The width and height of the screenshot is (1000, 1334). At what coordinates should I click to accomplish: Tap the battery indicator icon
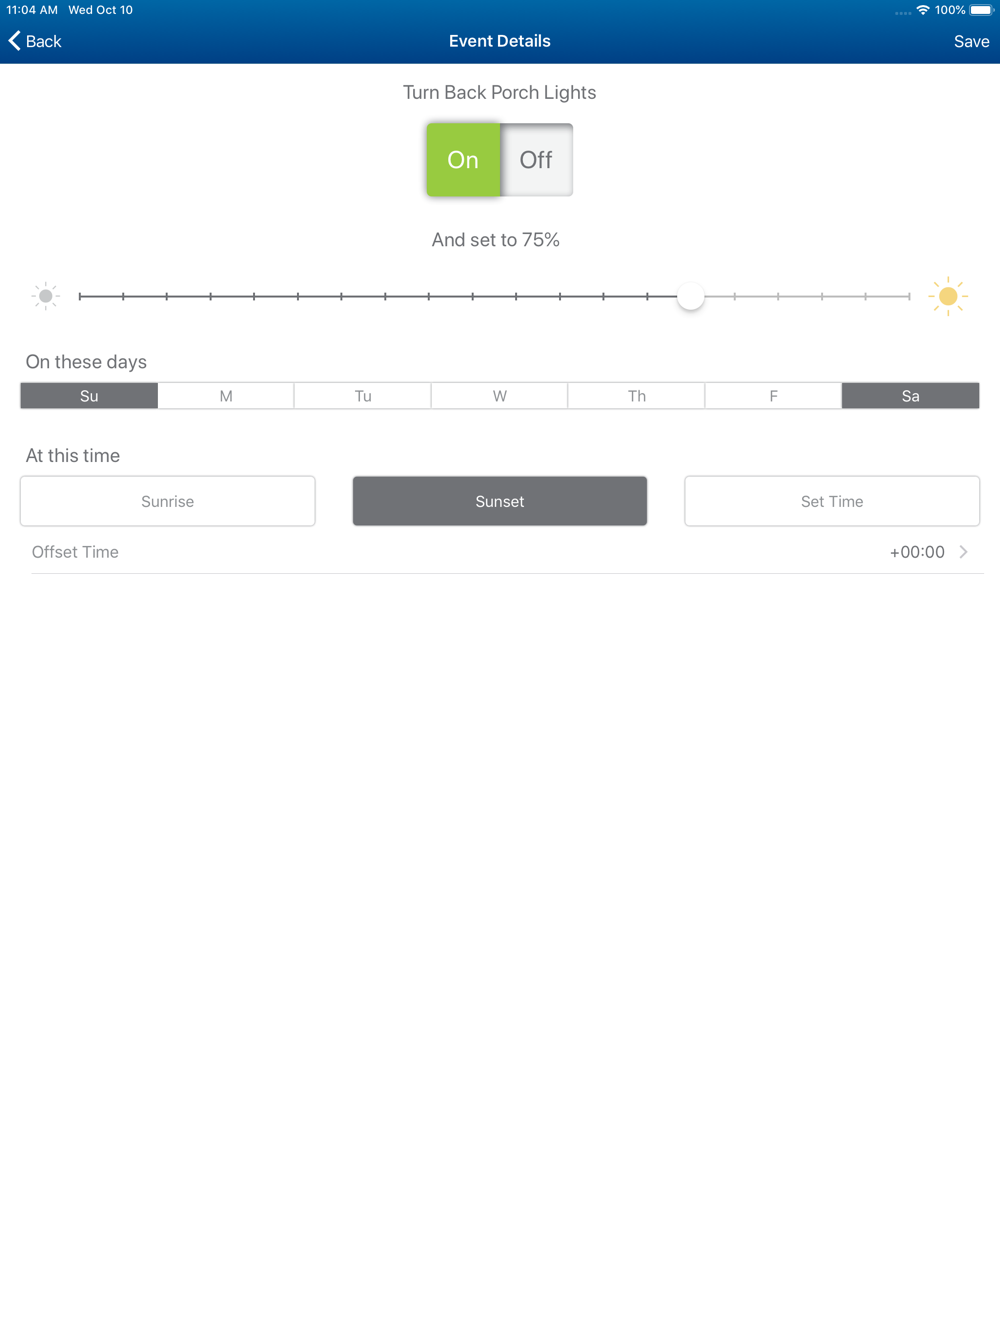(x=981, y=10)
